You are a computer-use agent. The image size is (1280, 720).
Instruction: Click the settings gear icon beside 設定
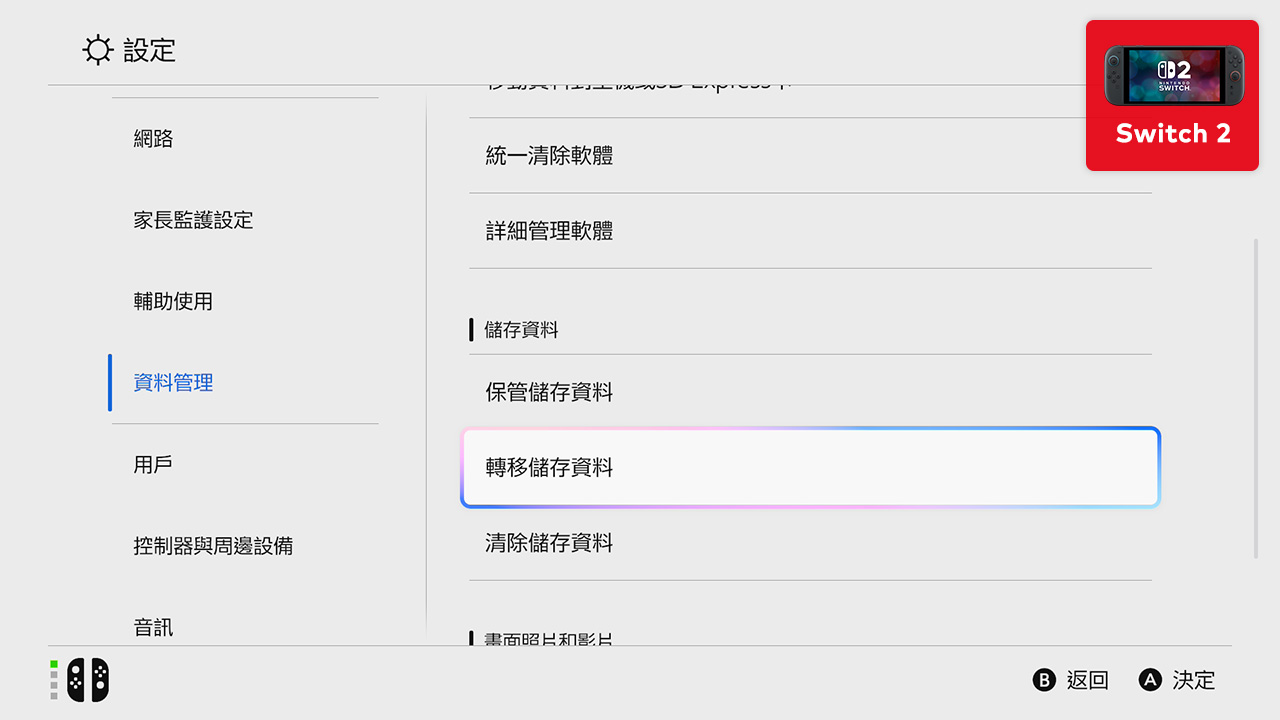click(97, 50)
